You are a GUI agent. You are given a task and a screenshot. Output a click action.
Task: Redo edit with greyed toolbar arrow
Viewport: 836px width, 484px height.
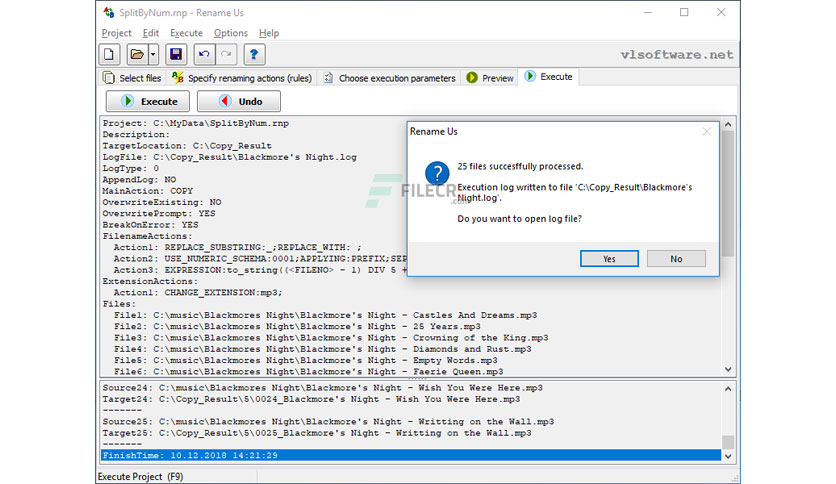click(x=226, y=54)
